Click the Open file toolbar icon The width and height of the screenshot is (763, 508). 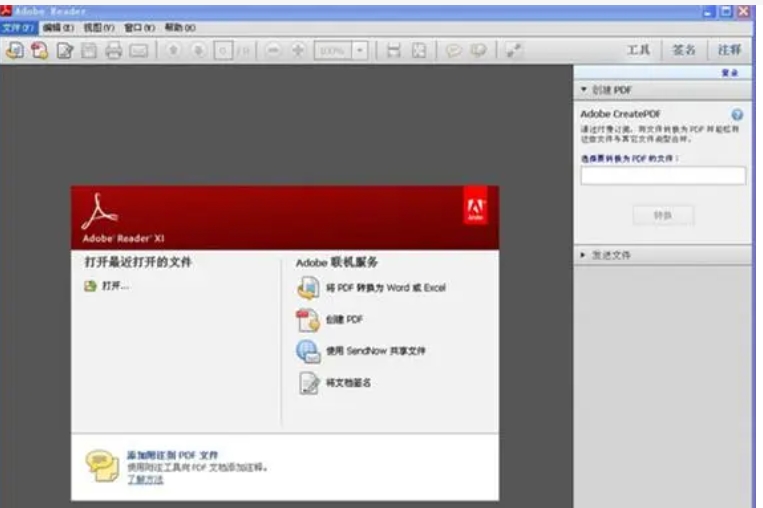click(15, 50)
